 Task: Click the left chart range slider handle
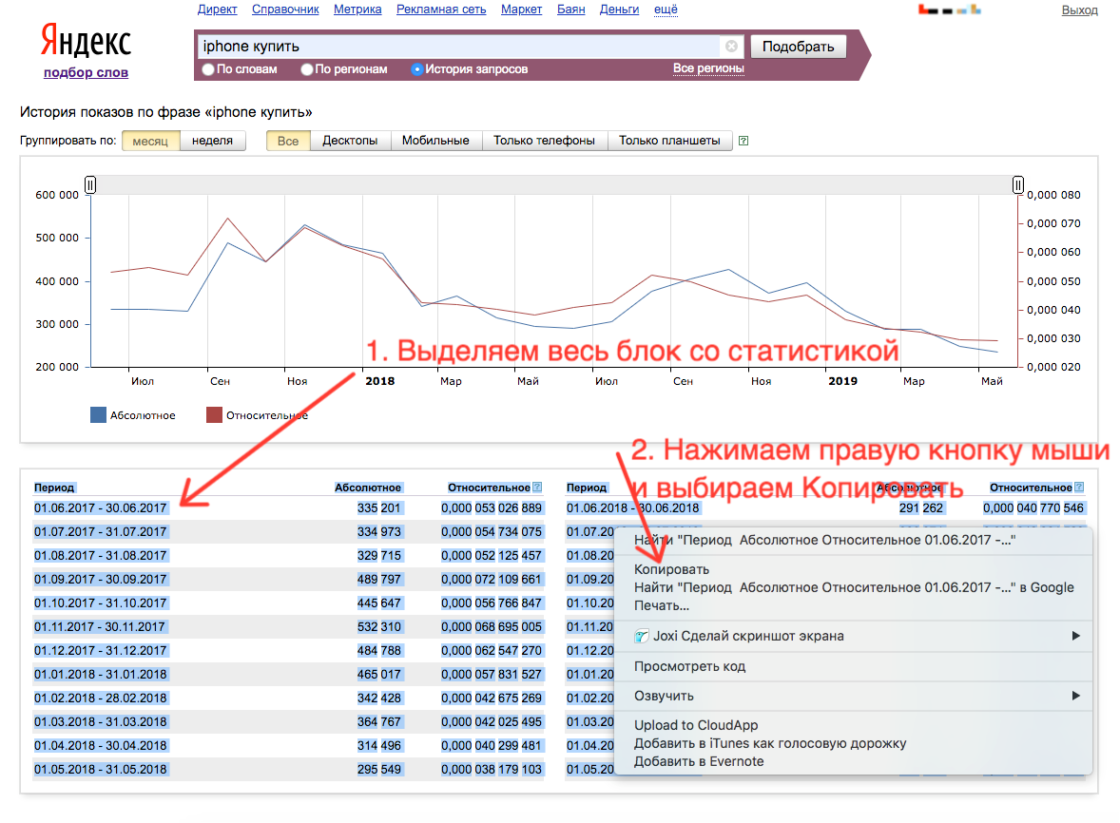[90, 185]
